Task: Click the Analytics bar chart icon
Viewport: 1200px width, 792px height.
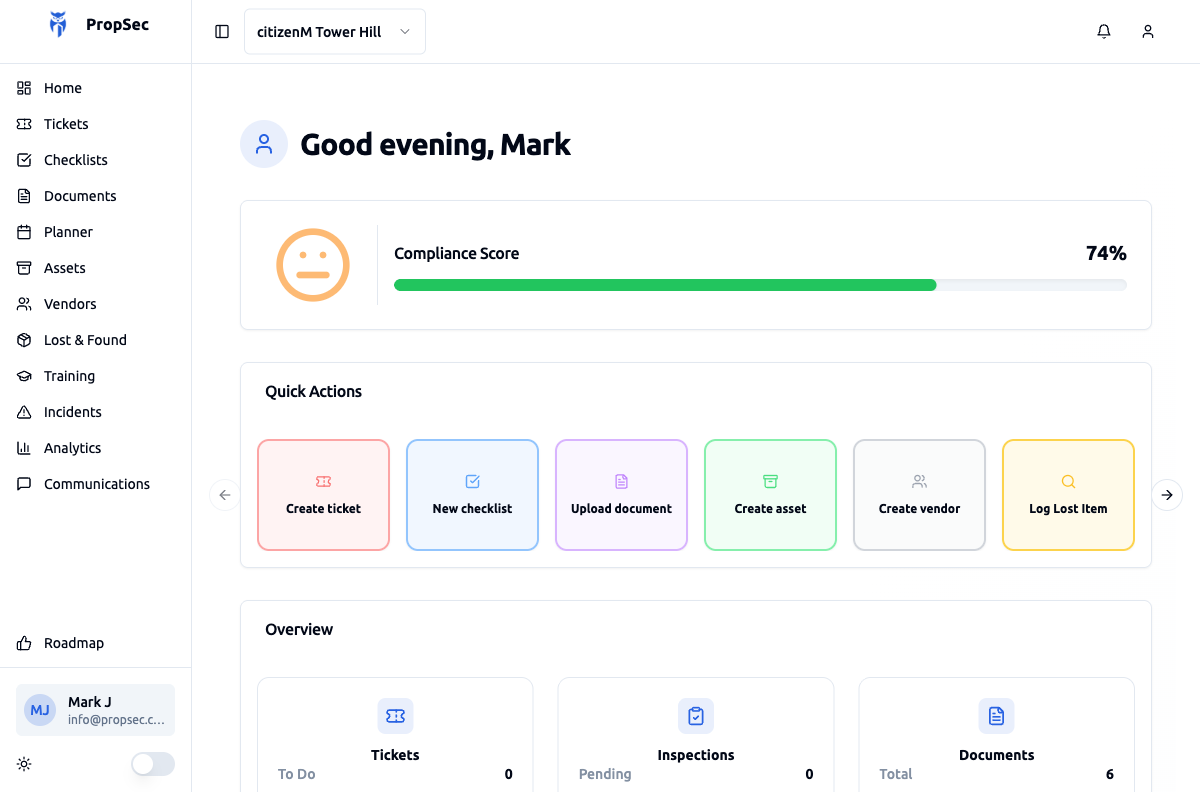Action: point(24,448)
